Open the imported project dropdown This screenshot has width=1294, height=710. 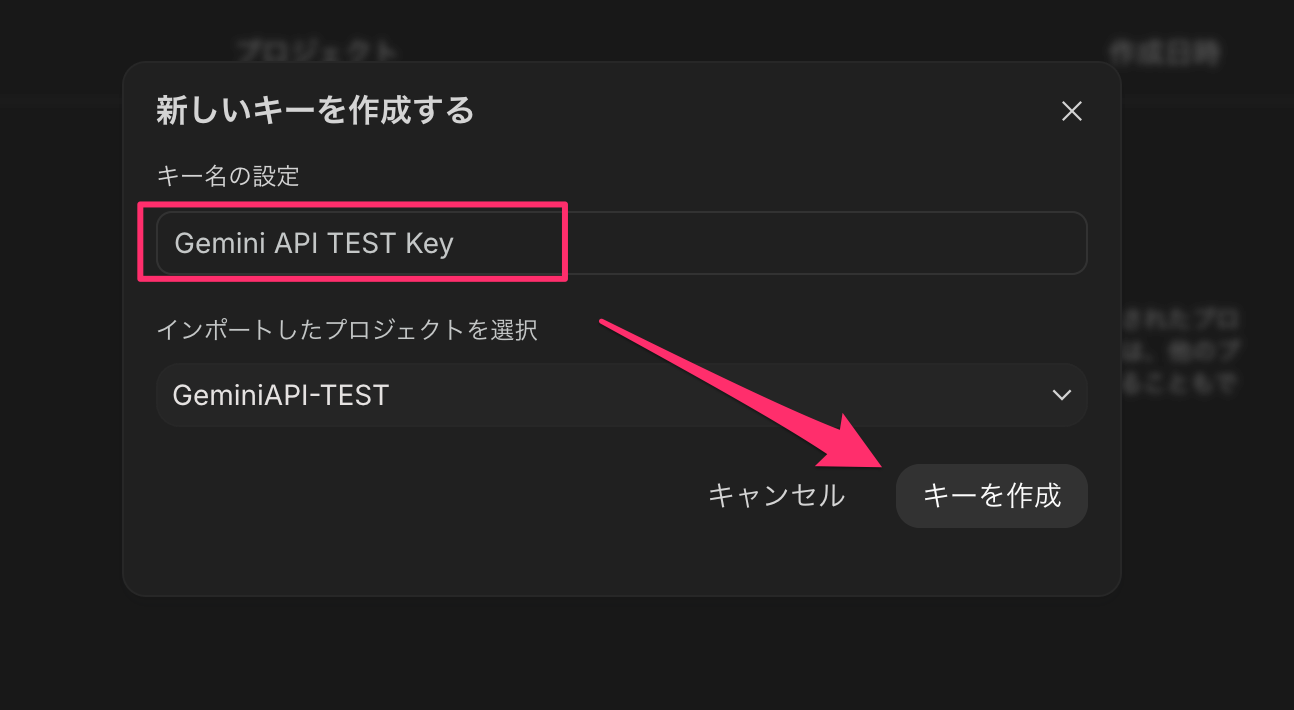(x=620, y=395)
